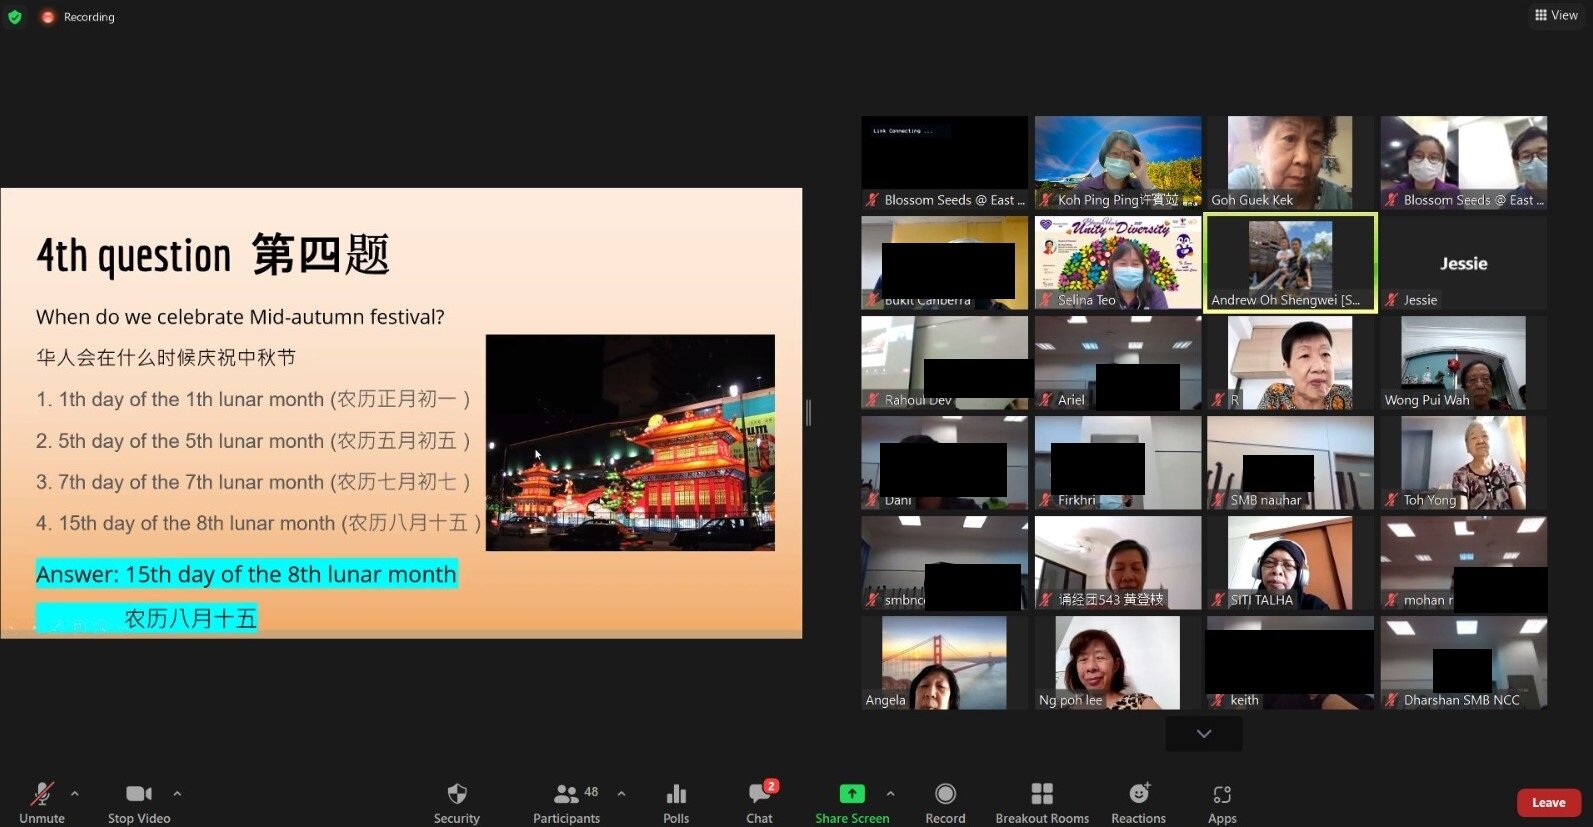
Task: Select the Jessie name tile
Action: (1464, 263)
